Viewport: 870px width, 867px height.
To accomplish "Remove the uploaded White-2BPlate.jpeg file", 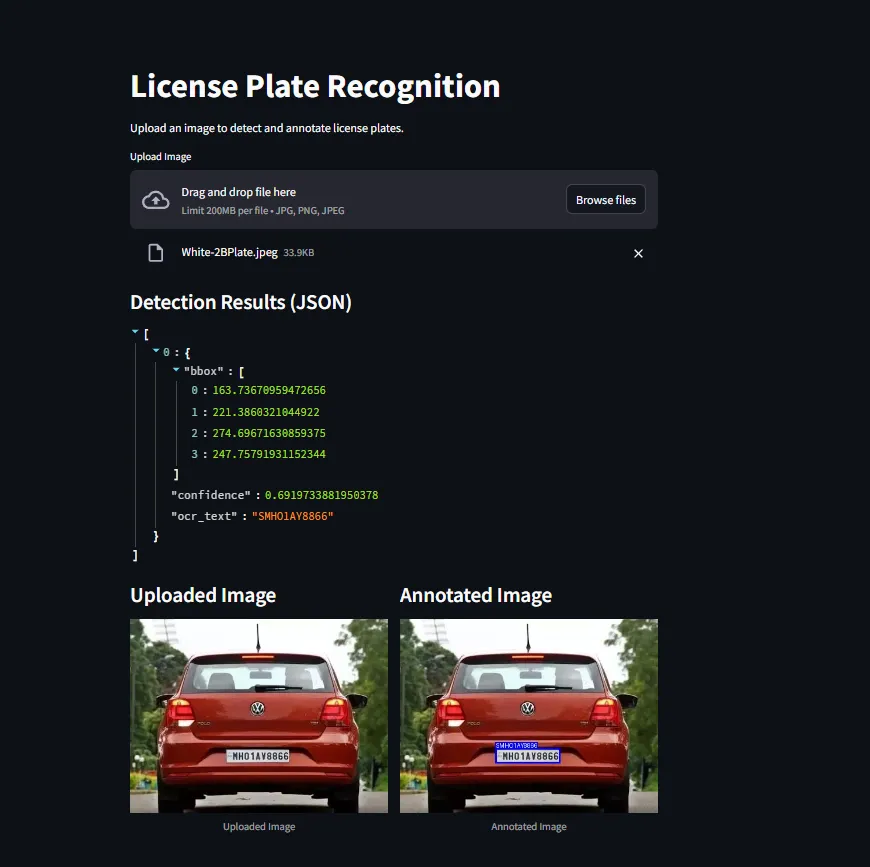I will tap(638, 253).
